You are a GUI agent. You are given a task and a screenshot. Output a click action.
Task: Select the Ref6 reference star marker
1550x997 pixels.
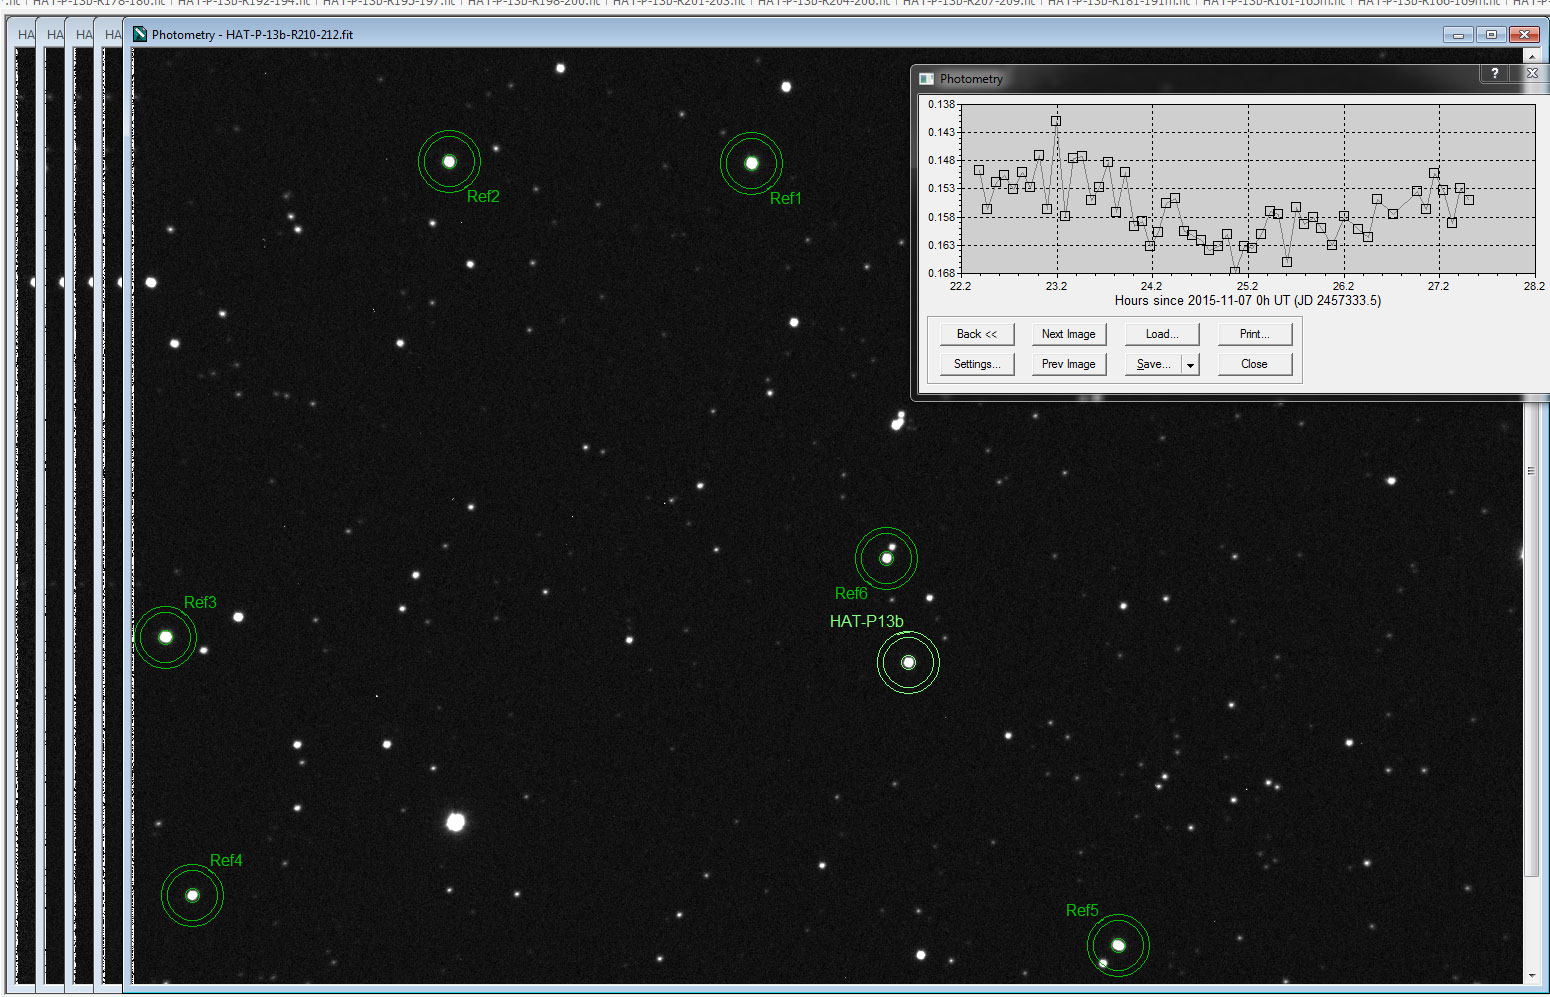click(886, 558)
